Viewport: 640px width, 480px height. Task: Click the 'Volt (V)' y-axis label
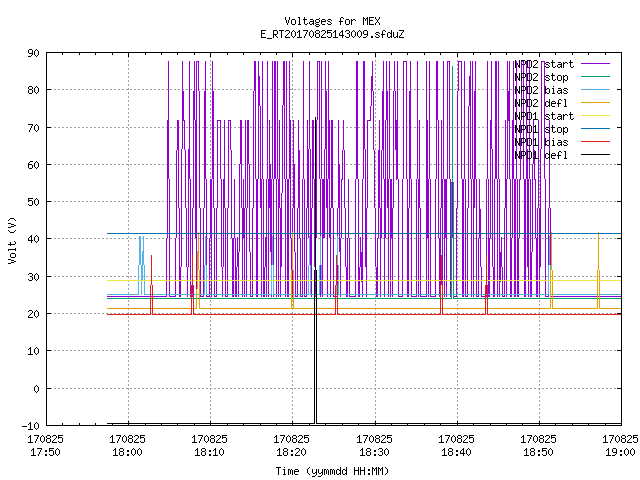[13, 241]
